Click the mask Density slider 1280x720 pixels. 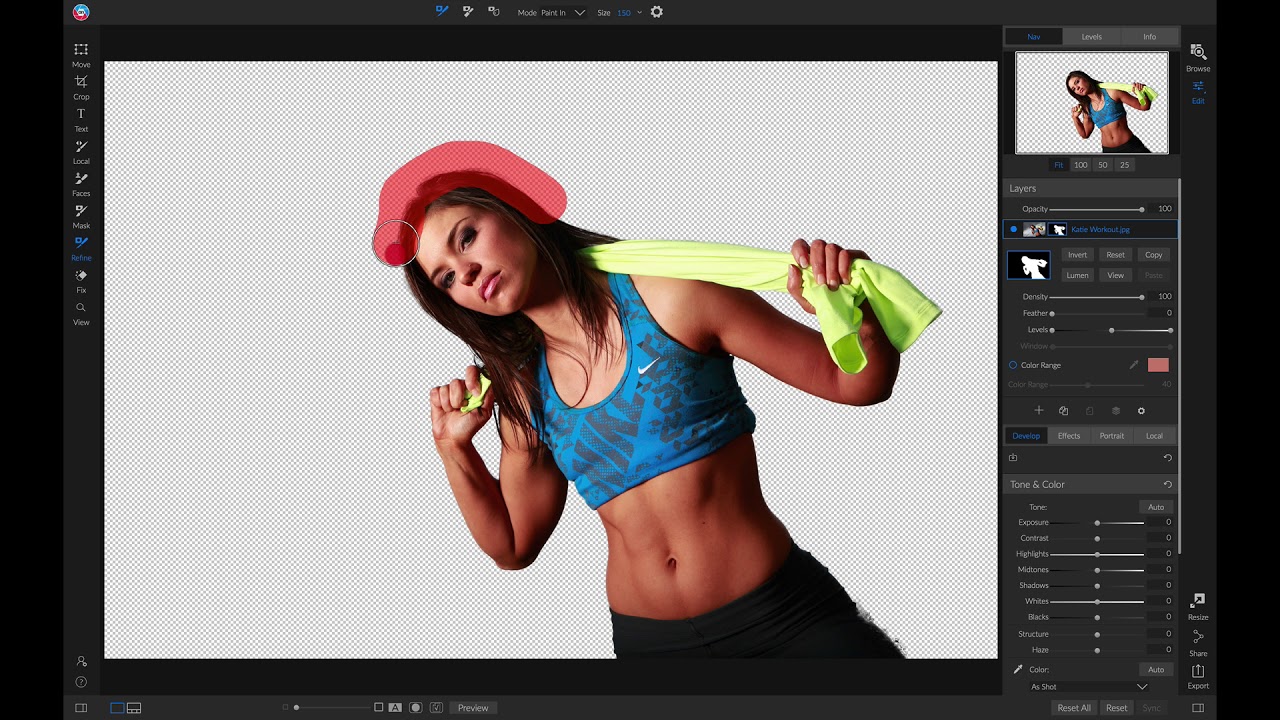(x=1097, y=297)
